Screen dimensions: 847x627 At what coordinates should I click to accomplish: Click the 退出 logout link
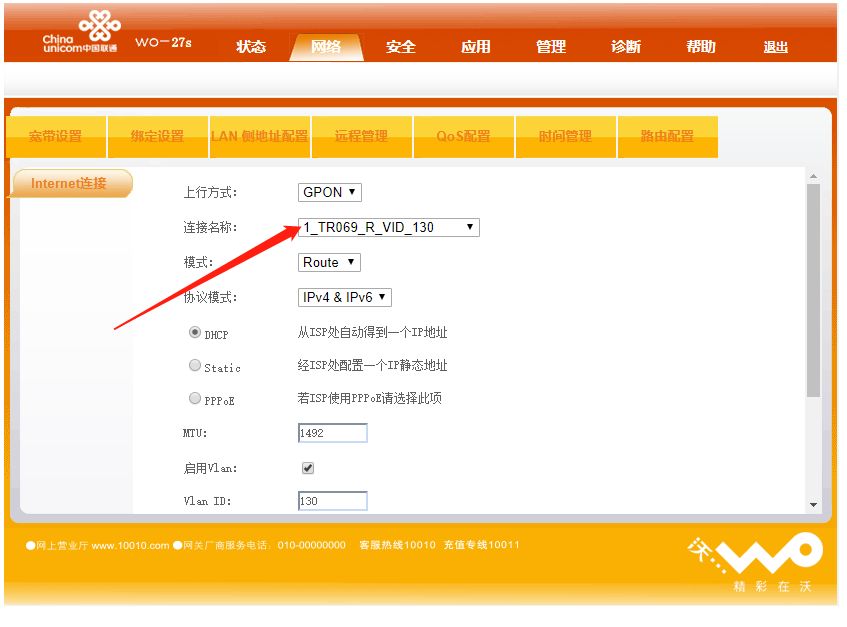pos(776,47)
